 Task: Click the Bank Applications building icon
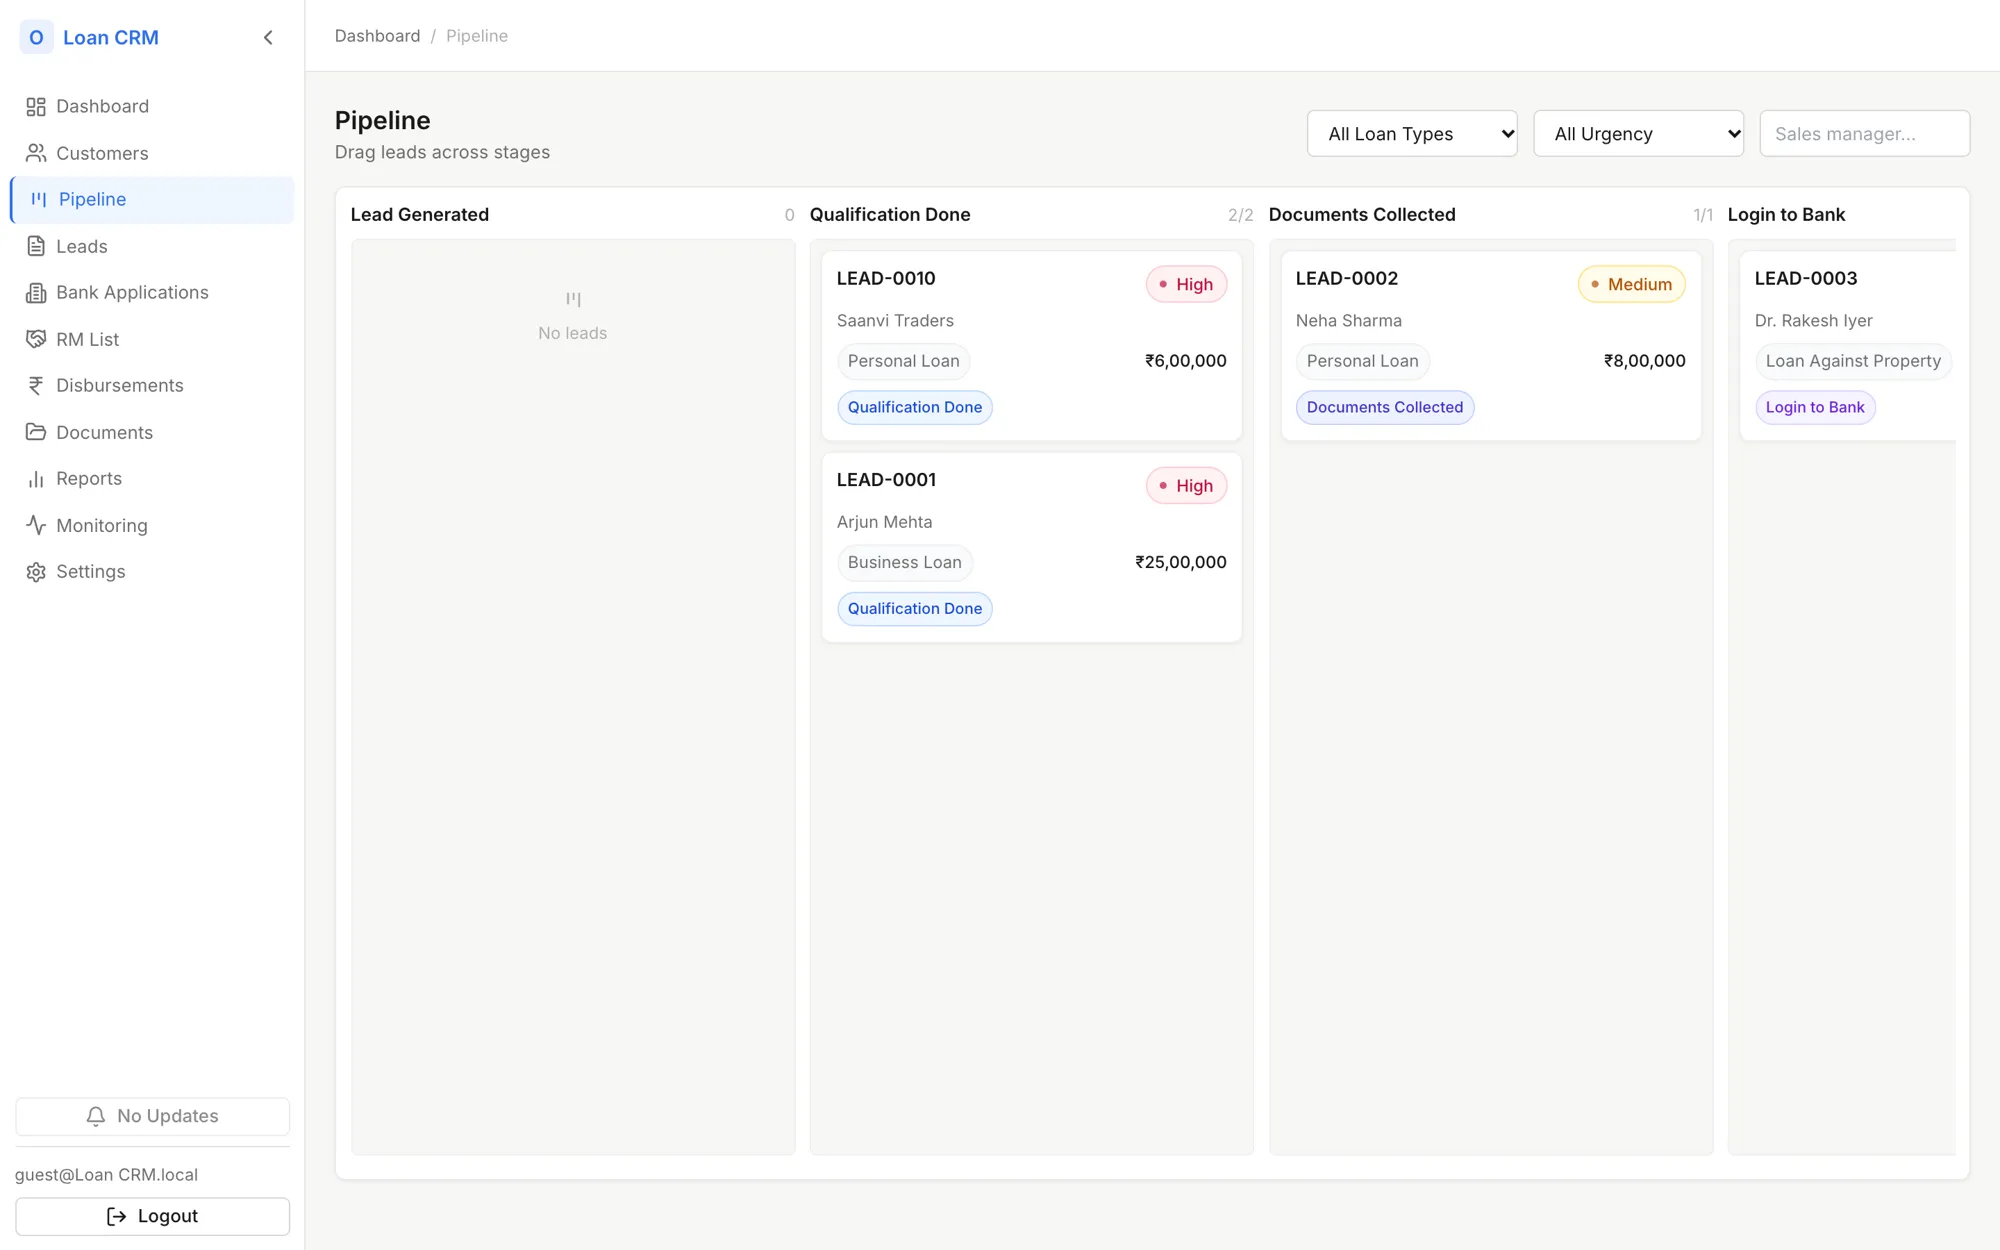(36, 292)
